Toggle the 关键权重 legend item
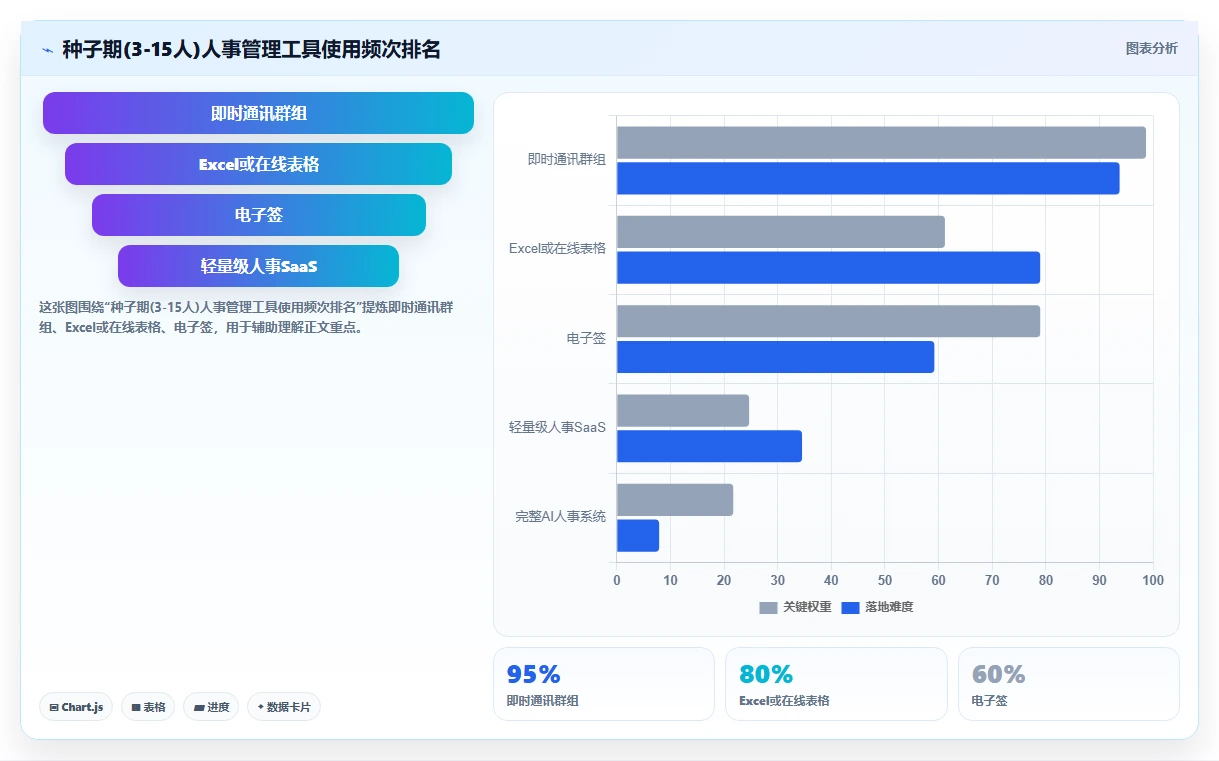Image resolution: width=1219 pixels, height=761 pixels. [795, 607]
